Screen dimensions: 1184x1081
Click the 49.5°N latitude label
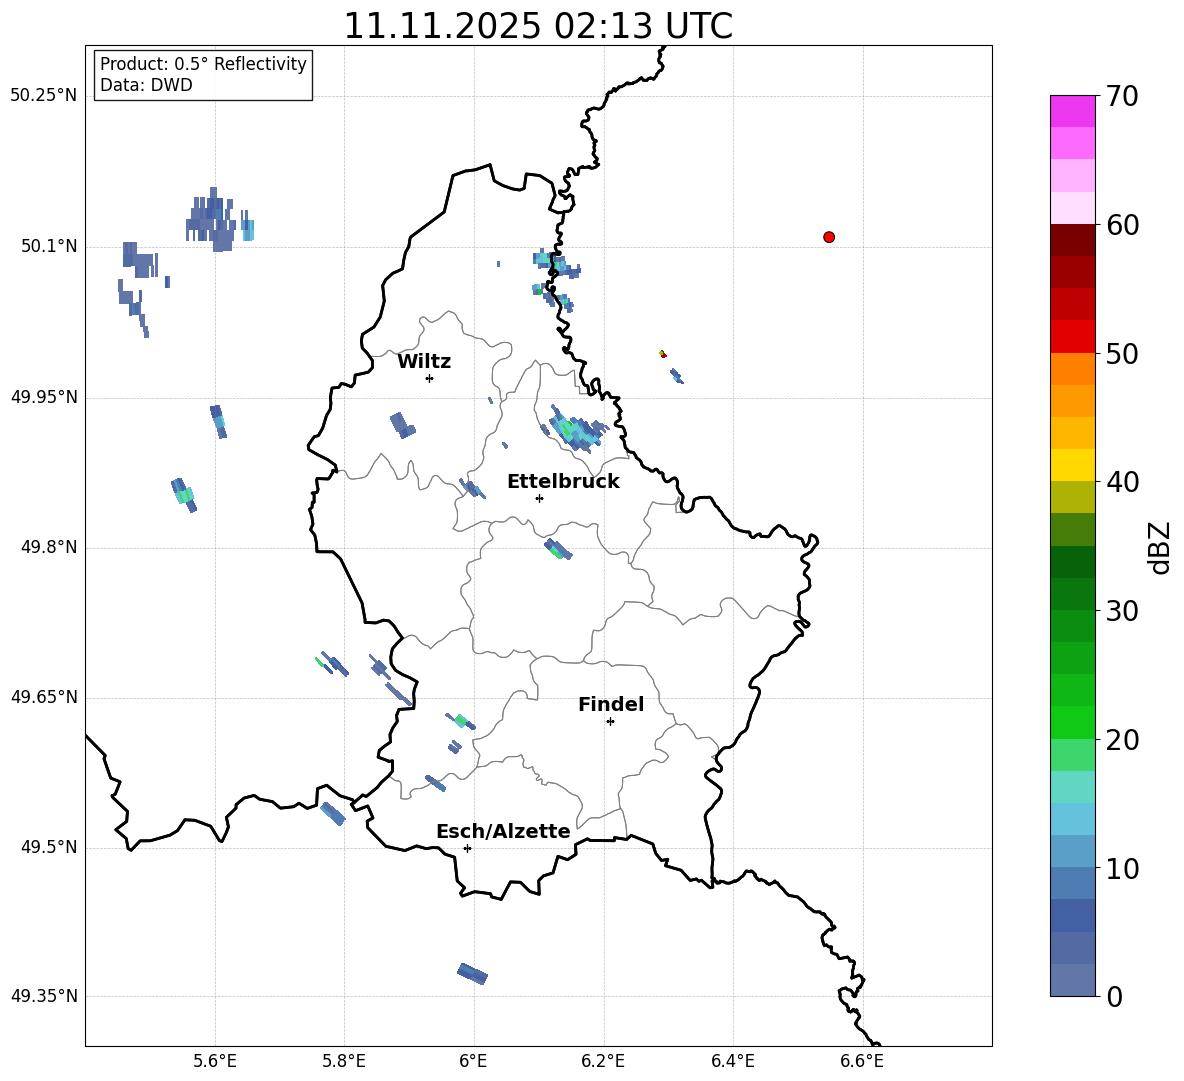coord(49,847)
